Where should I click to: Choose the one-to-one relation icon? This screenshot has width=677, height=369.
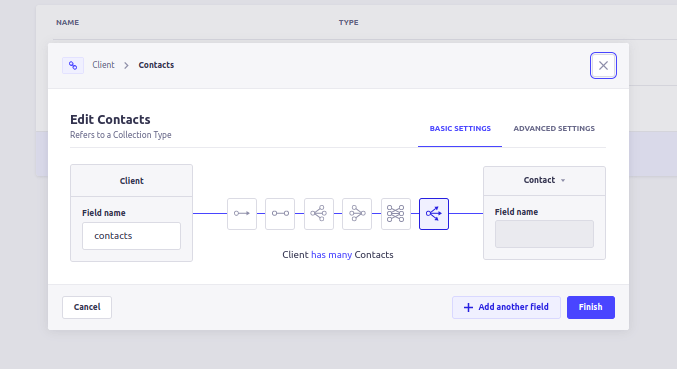[280, 214]
